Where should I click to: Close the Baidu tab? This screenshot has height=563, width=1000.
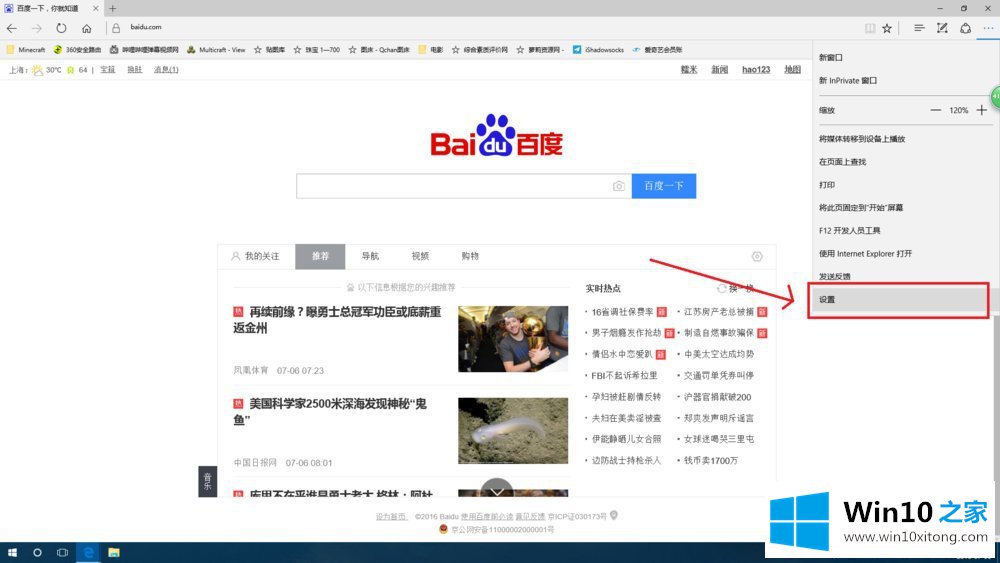coord(96,8)
